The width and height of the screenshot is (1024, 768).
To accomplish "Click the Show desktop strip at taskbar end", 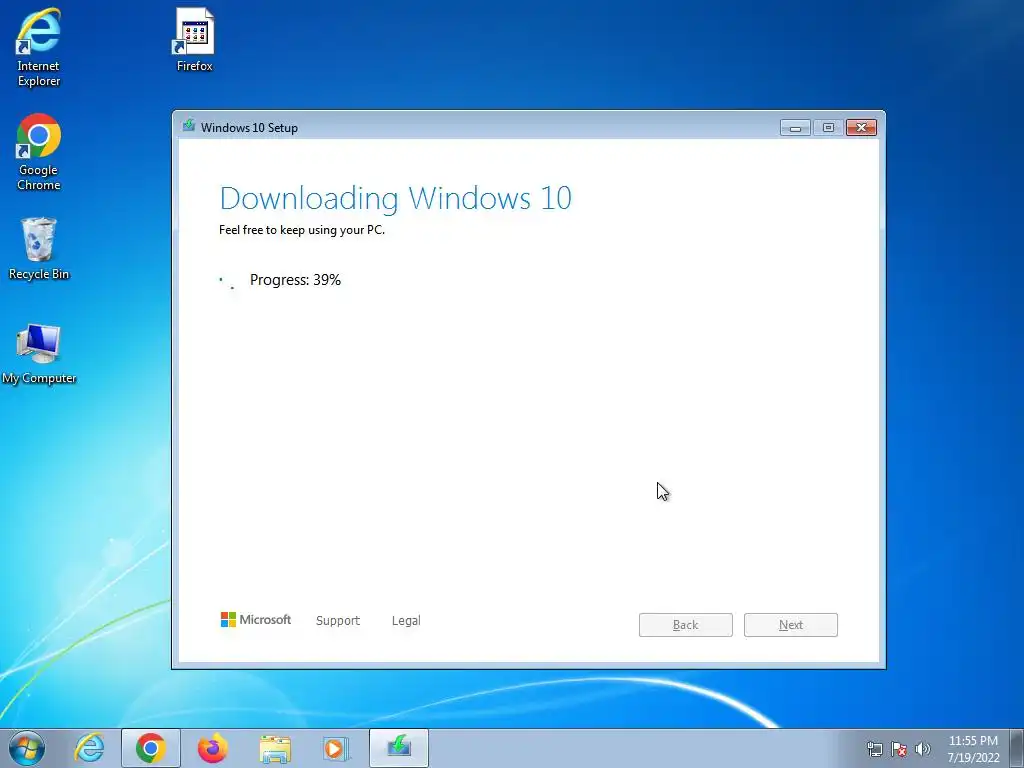I will click(x=1017, y=748).
